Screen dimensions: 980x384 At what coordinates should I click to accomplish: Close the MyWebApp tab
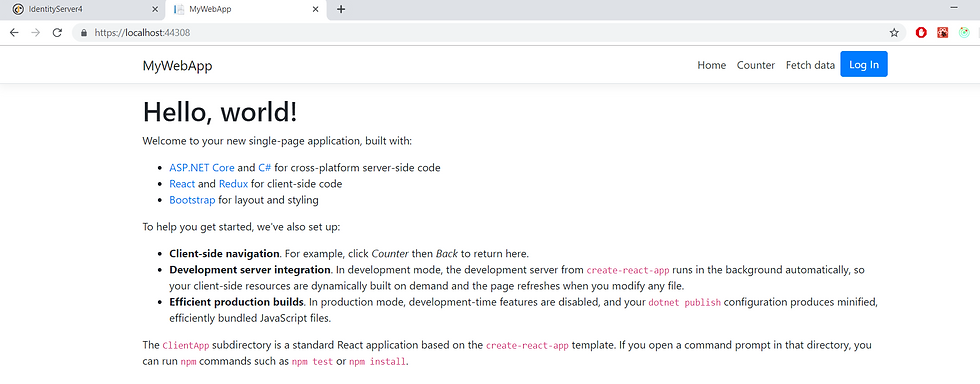coord(316,9)
